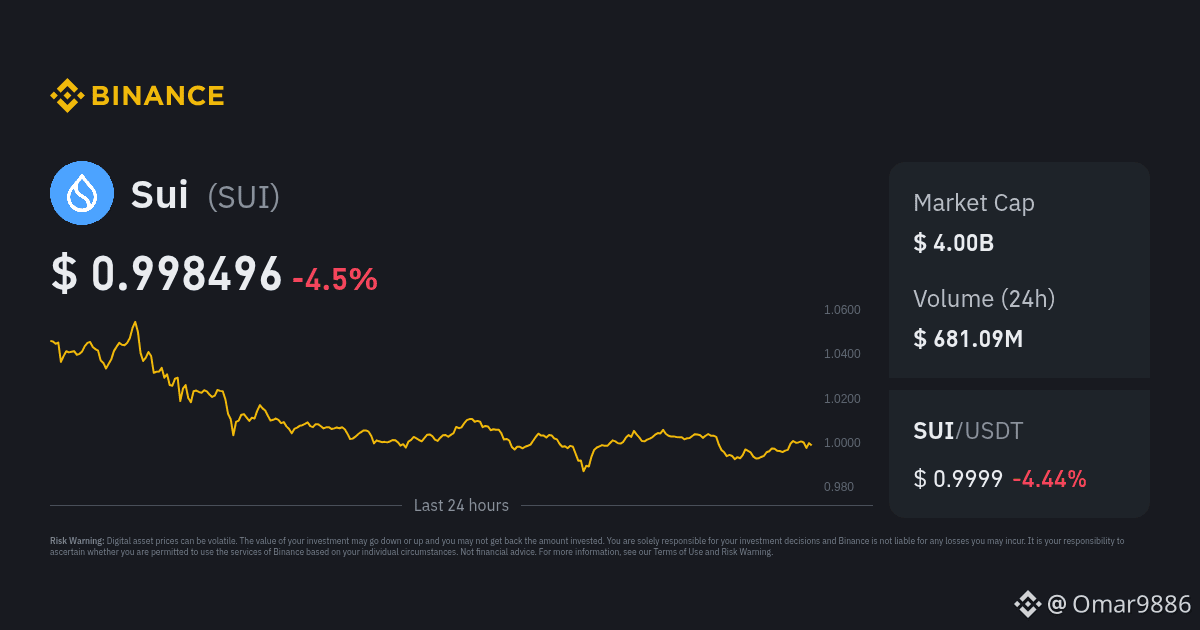Click the SUI/USDT trading pair
Screen dimensions: 1200x630
(x=968, y=432)
